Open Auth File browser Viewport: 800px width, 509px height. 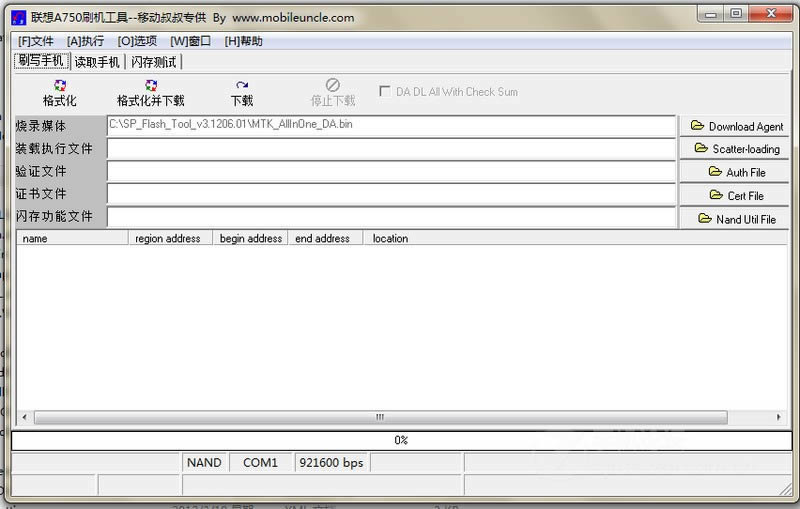click(x=735, y=172)
